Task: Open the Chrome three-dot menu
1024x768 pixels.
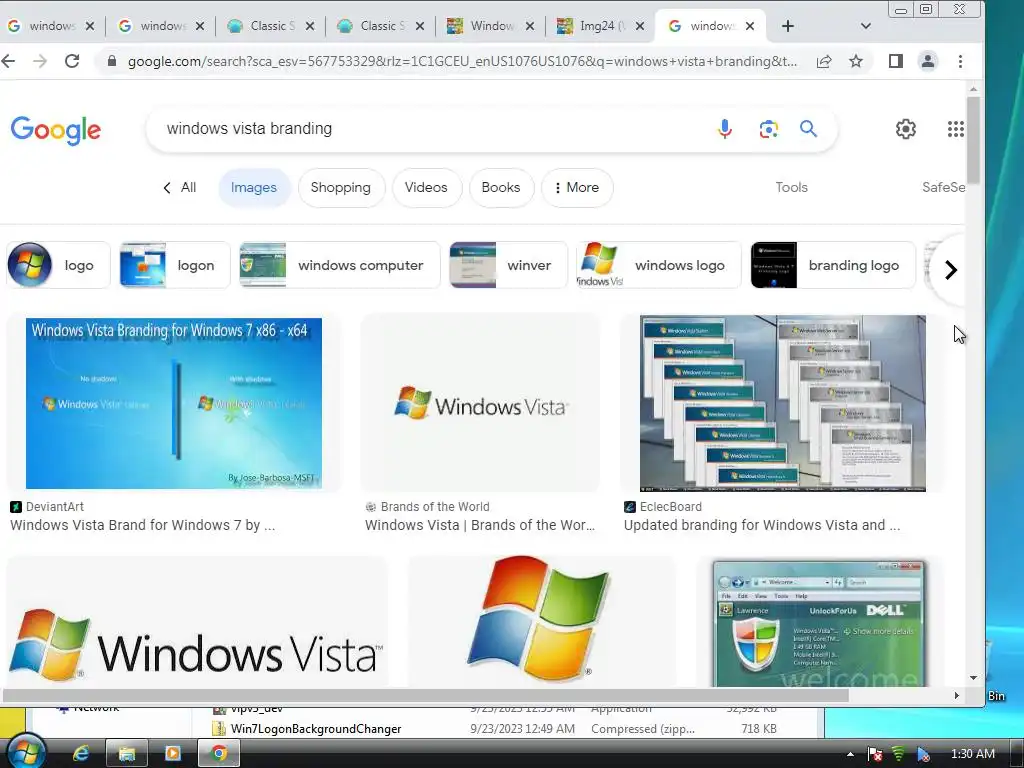Action: click(x=960, y=61)
